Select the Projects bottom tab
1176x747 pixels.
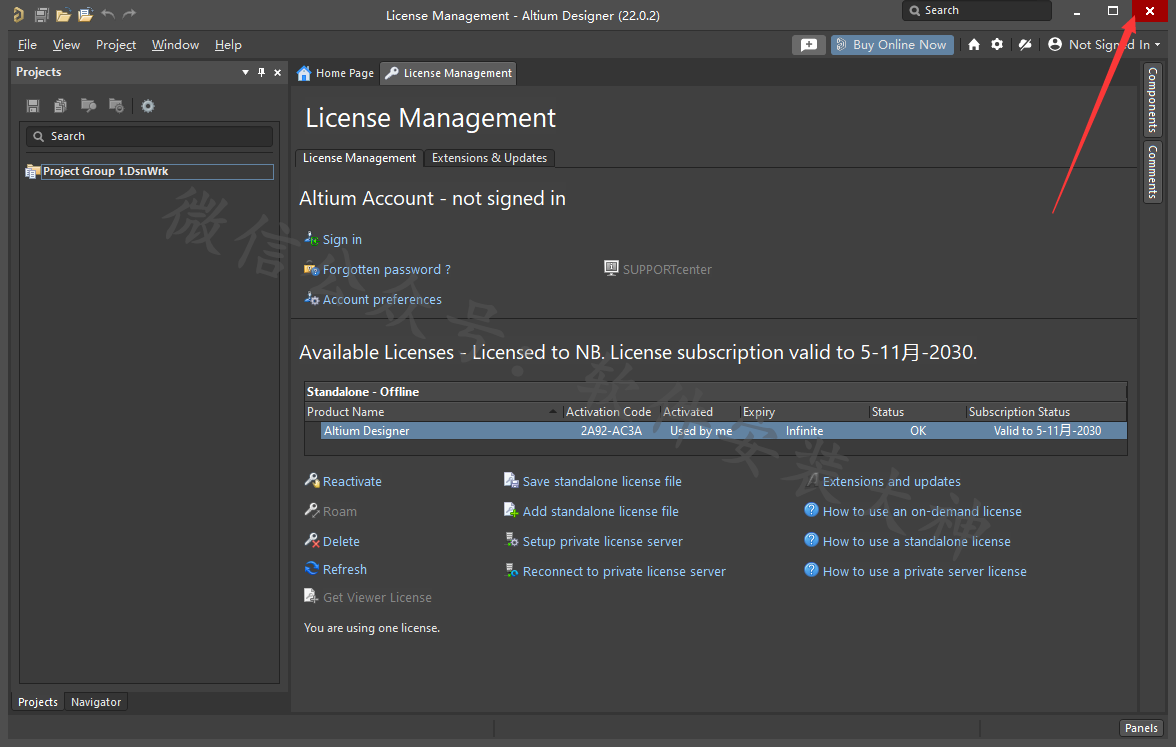tap(38, 702)
